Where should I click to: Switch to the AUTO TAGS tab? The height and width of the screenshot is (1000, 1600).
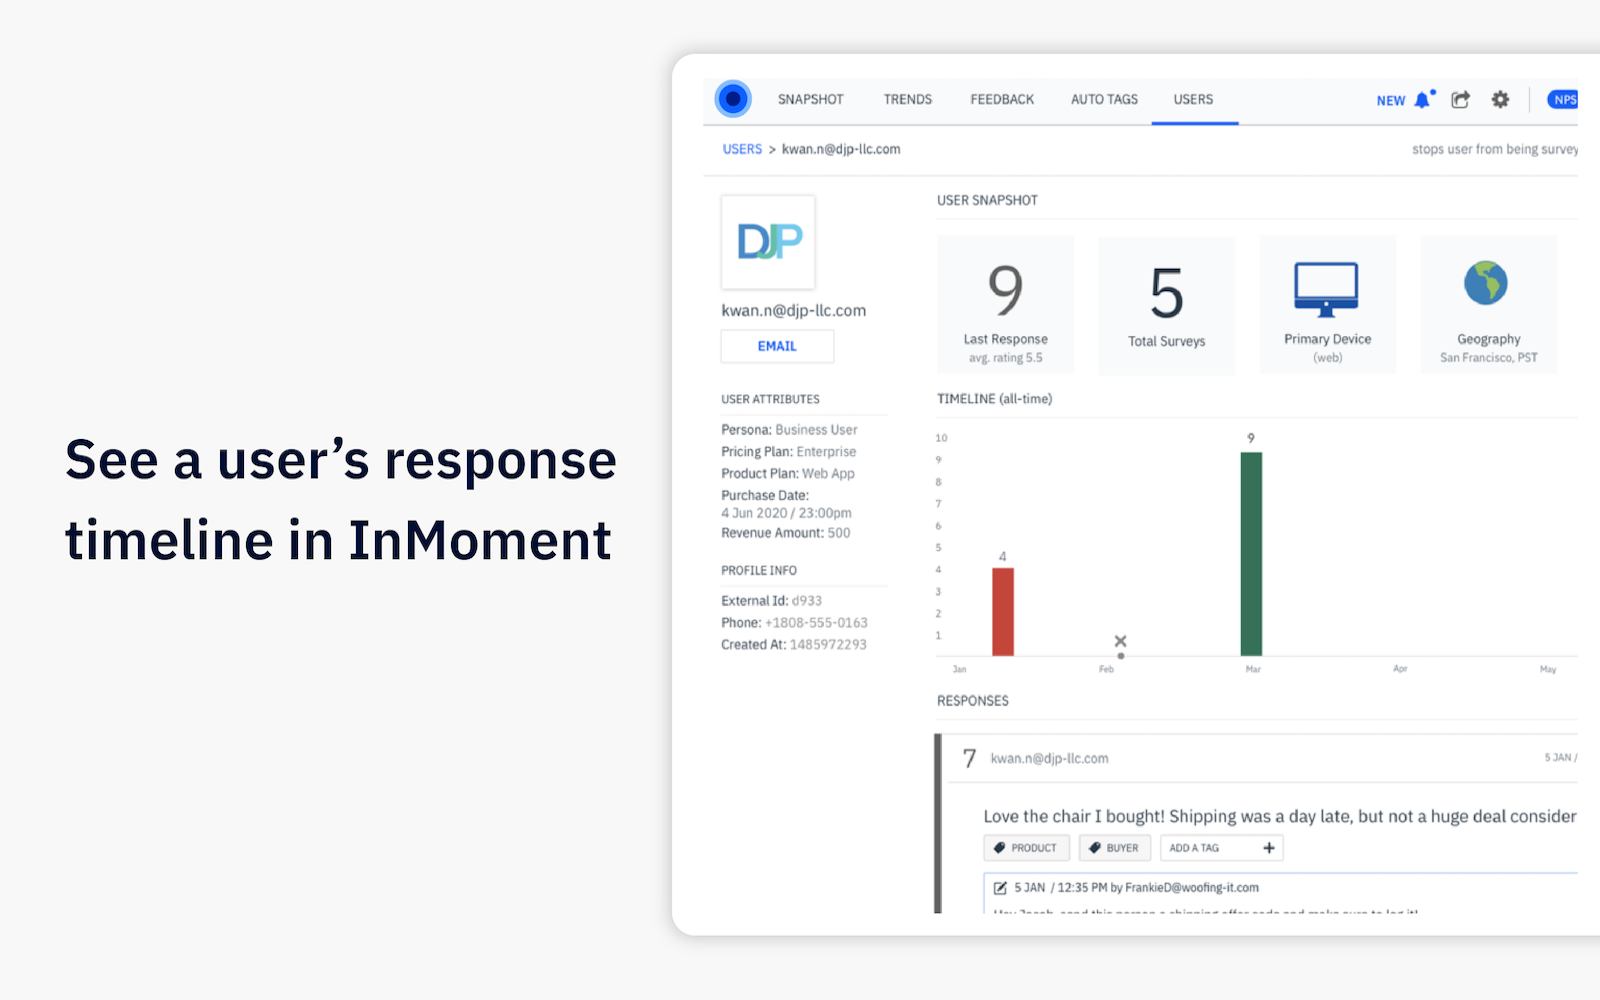pos(1104,99)
